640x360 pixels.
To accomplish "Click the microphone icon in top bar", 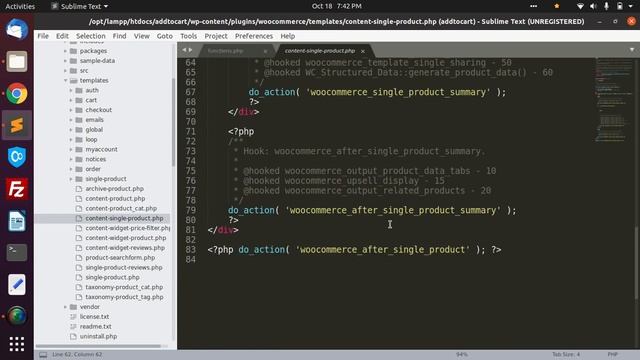I will coord(607,6).
